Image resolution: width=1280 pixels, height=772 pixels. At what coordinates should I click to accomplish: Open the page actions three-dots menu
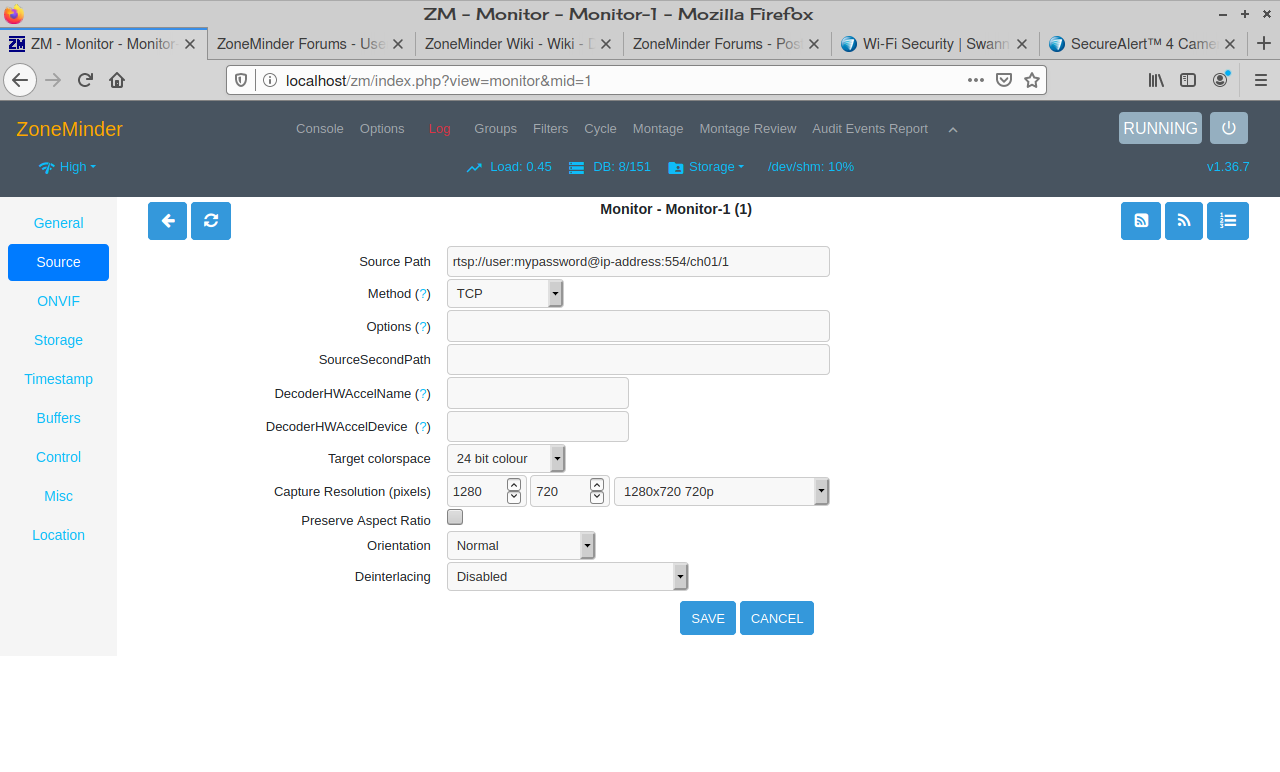pyautogui.click(x=976, y=80)
